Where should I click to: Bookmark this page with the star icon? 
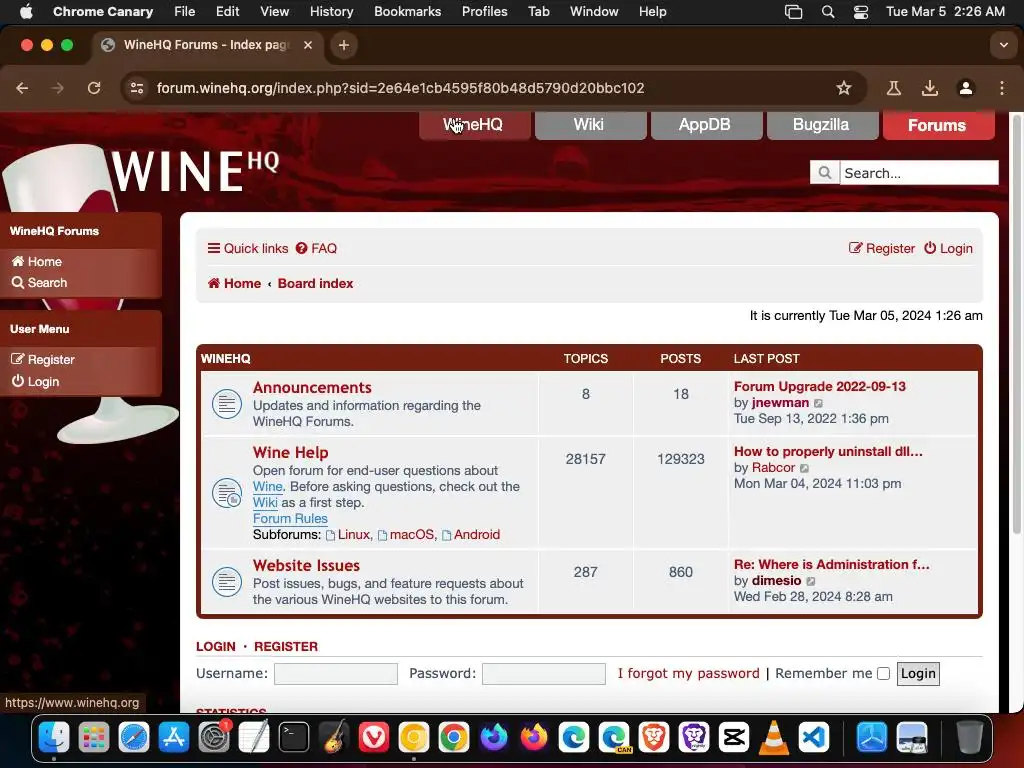(x=844, y=88)
